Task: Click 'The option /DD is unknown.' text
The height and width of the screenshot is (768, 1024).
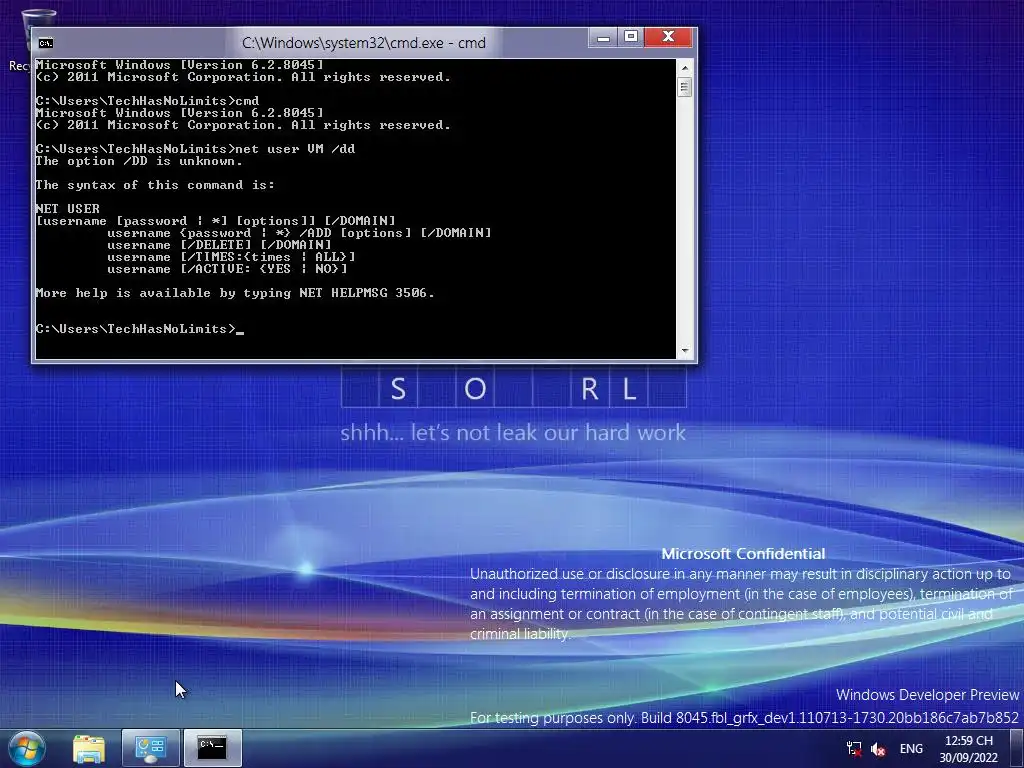Action: (138, 161)
